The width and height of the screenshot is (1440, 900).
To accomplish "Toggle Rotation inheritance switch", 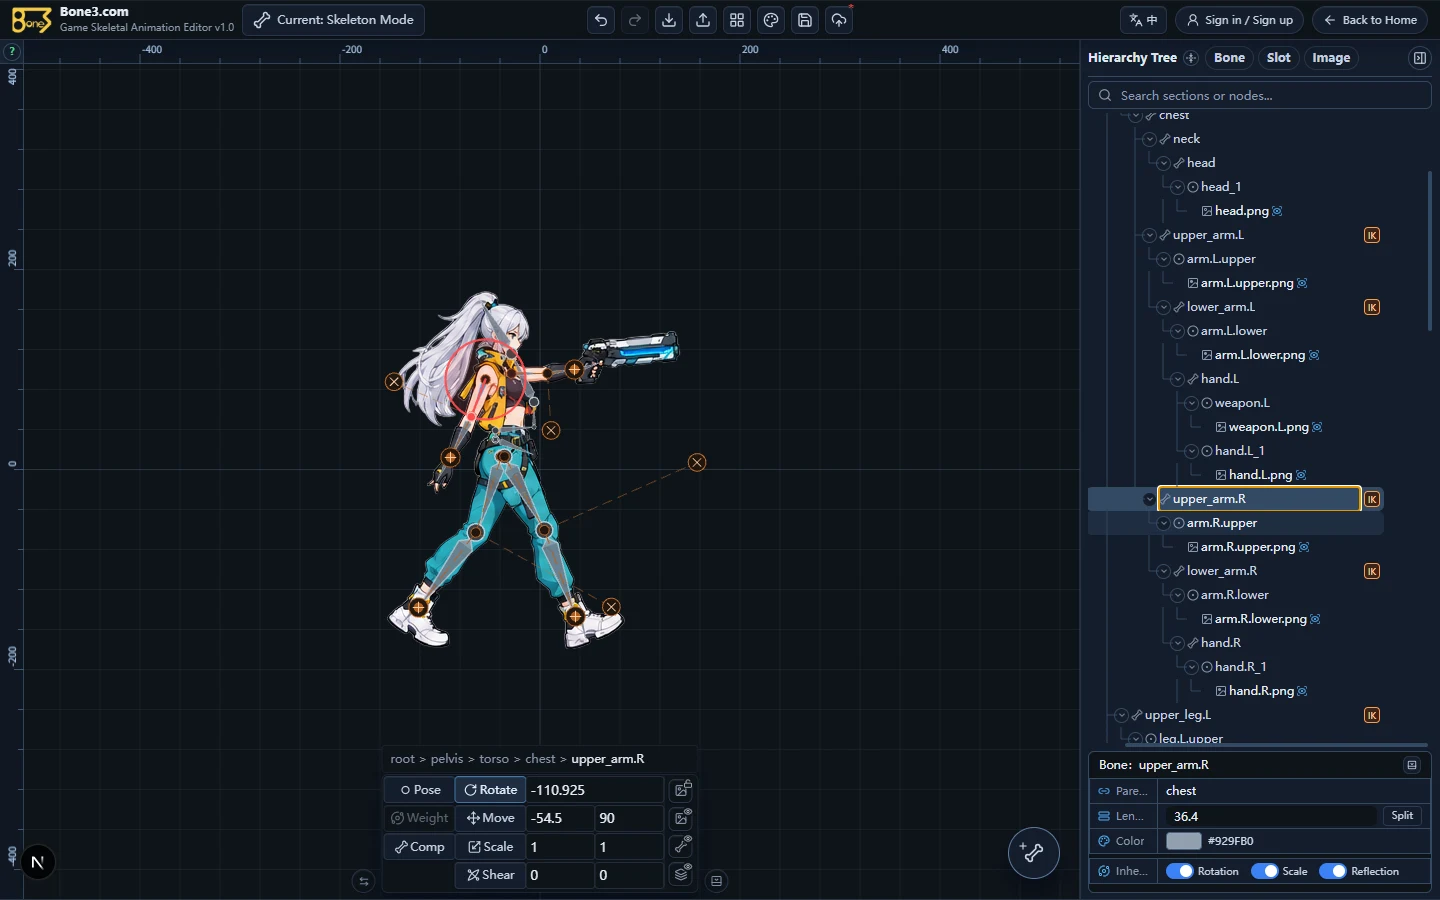I will click(x=1180, y=871).
